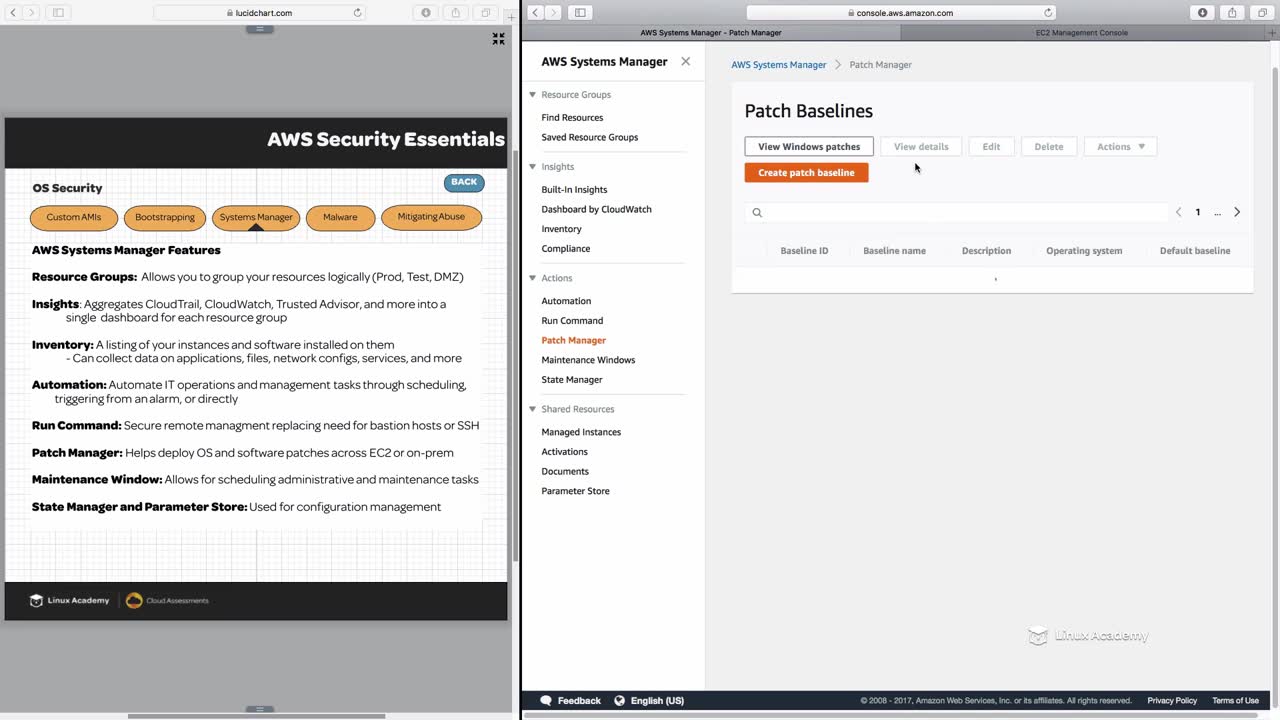Open Automation in the sidebar

pyautogui.click(x=566, y=301)
